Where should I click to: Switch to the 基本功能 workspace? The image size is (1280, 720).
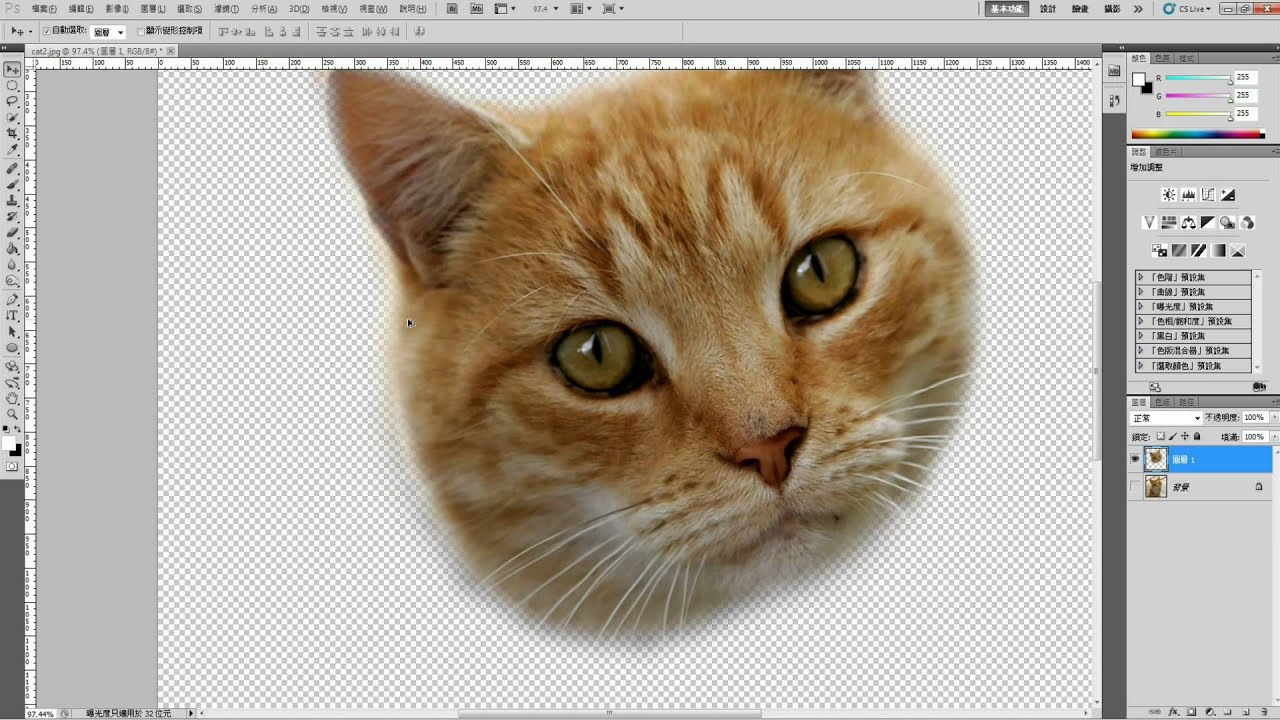pyautogui.click(x=1006, y=9)
